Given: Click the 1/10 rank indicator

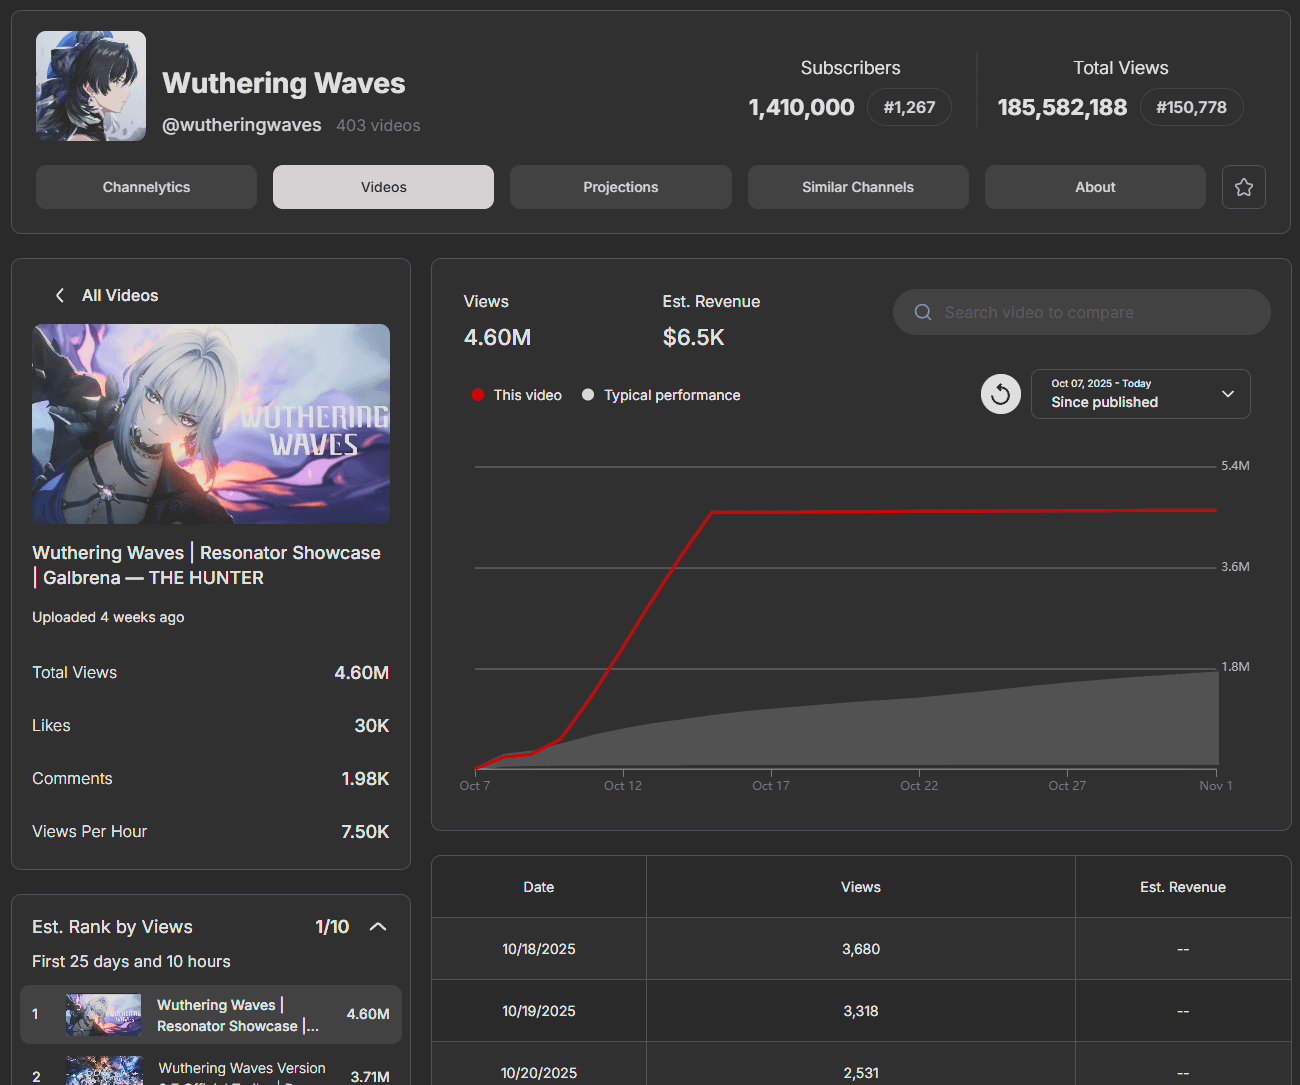Looking at the screenshot, I should (x=332, y=927).
